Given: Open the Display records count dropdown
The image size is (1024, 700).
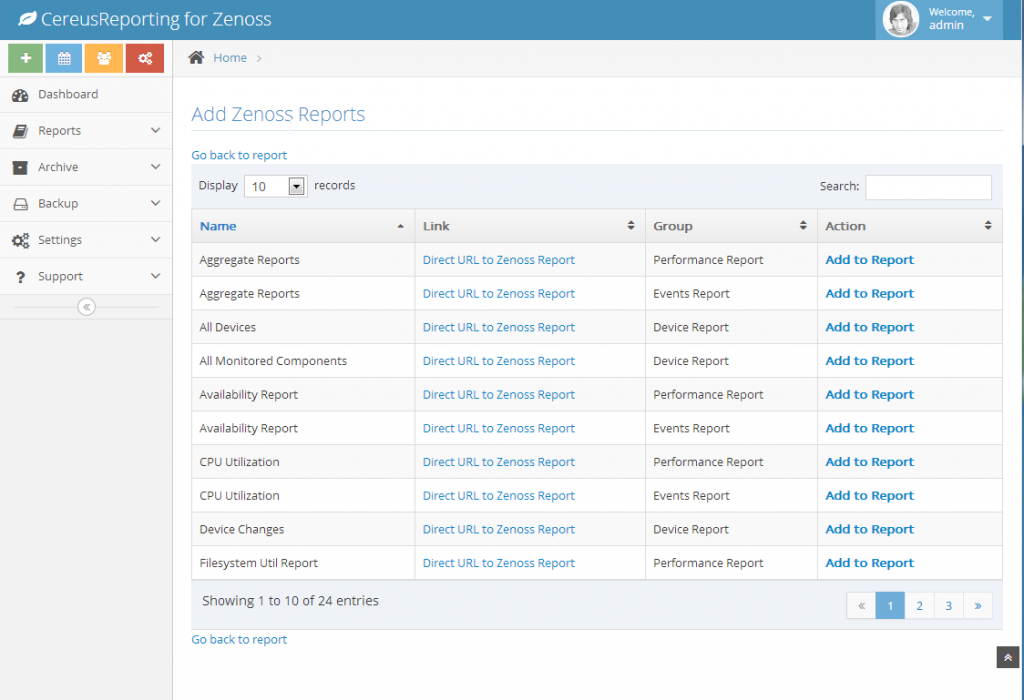Looking at the screenshot, I should tap(276, 186).
